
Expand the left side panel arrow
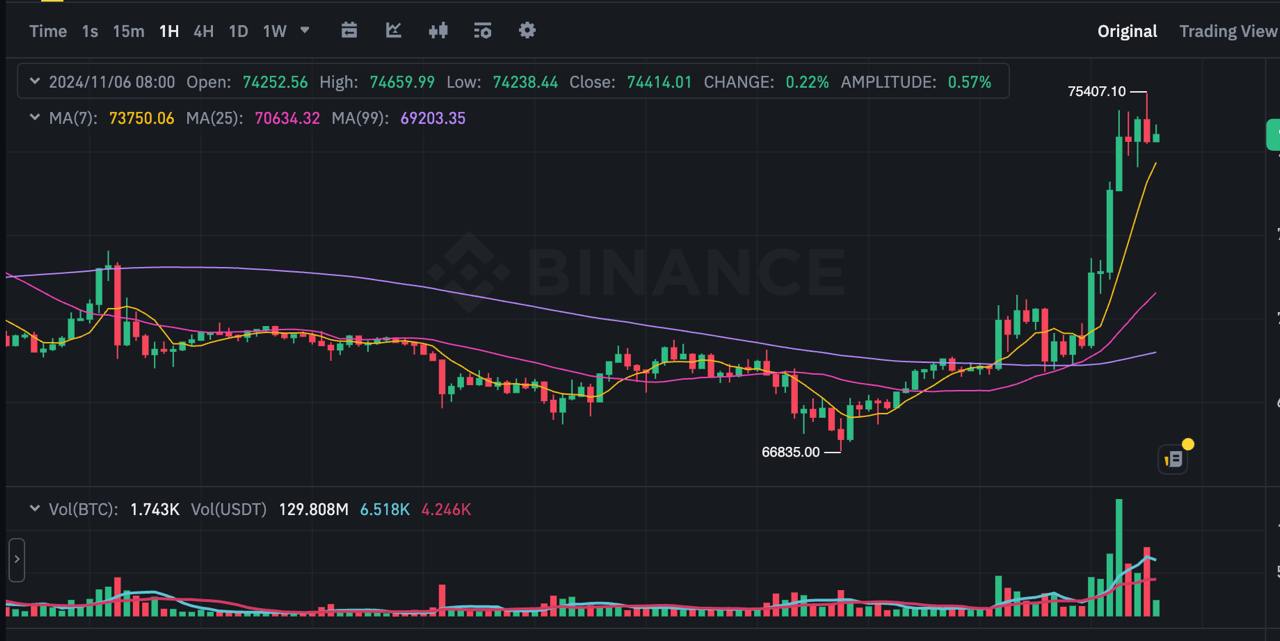click(16, 560)
